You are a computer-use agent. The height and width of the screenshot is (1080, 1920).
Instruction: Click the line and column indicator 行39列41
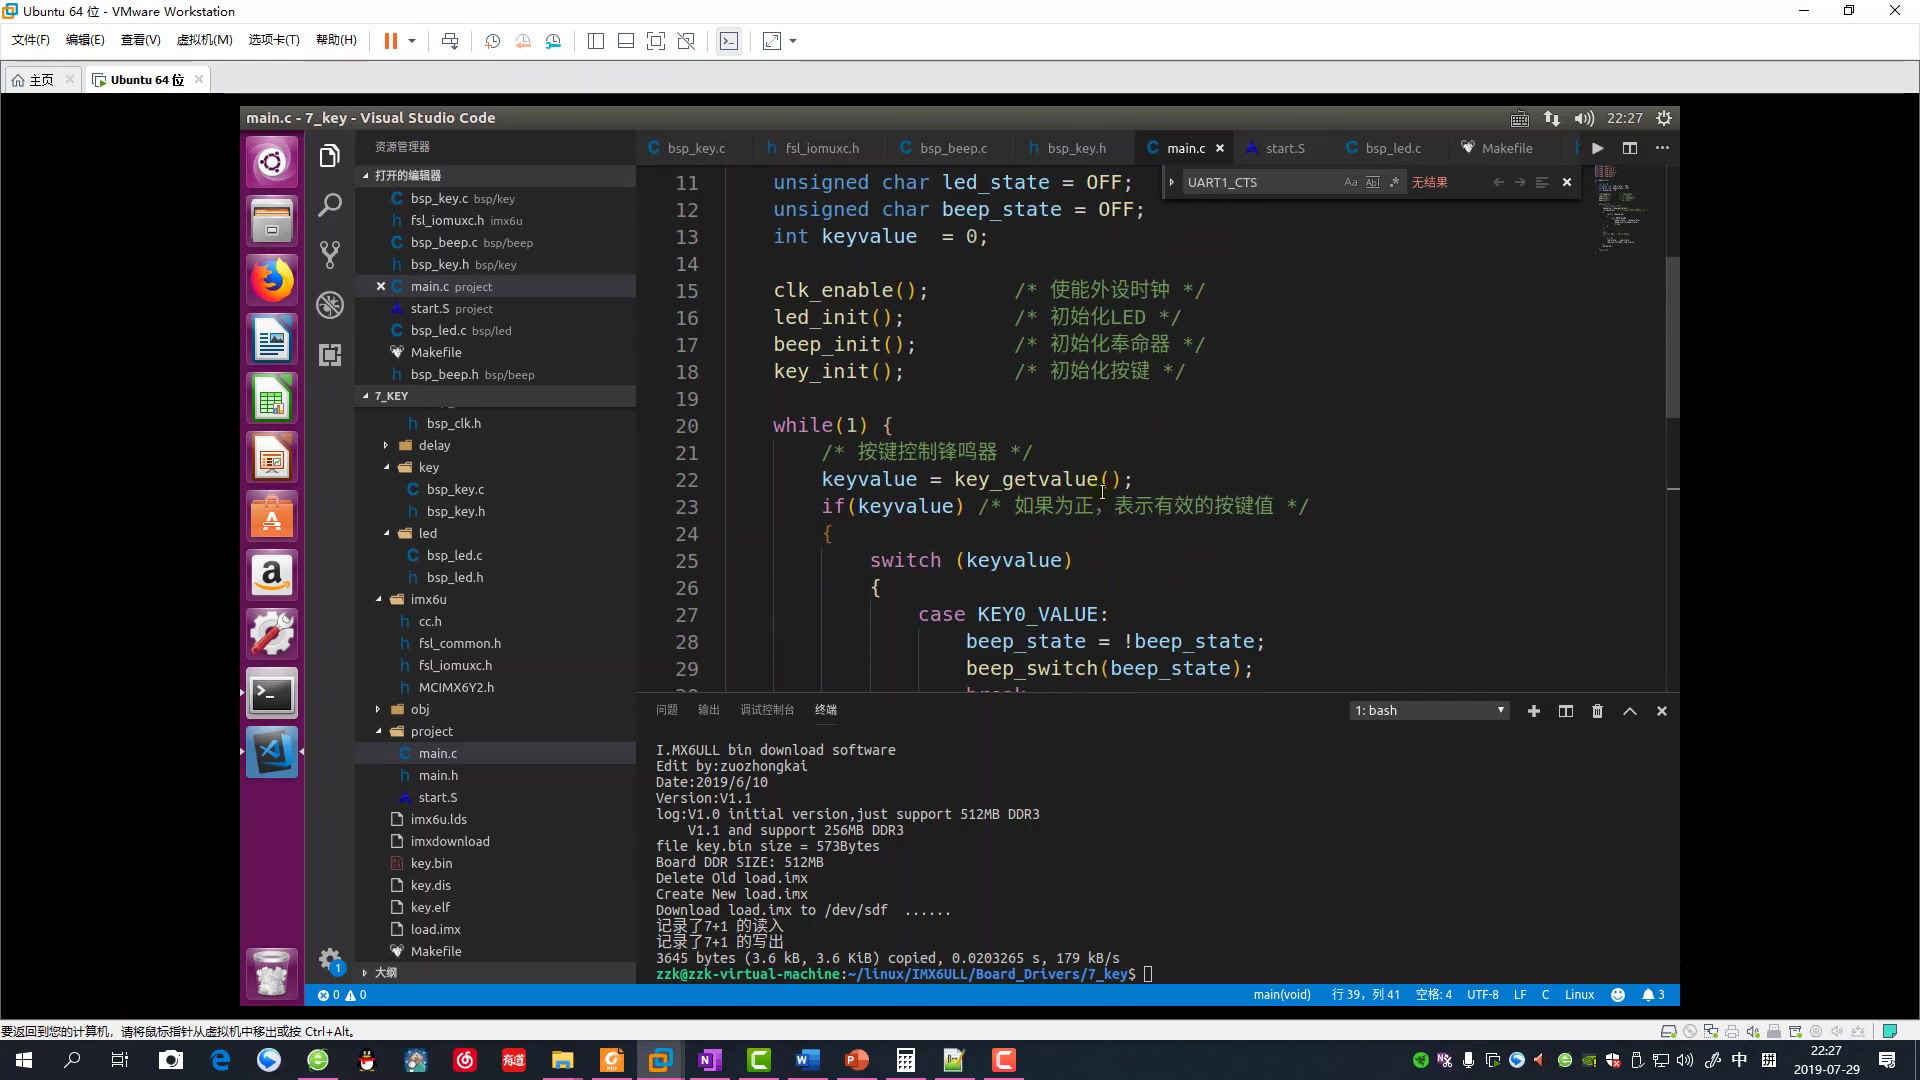(x=1366, y=995)
